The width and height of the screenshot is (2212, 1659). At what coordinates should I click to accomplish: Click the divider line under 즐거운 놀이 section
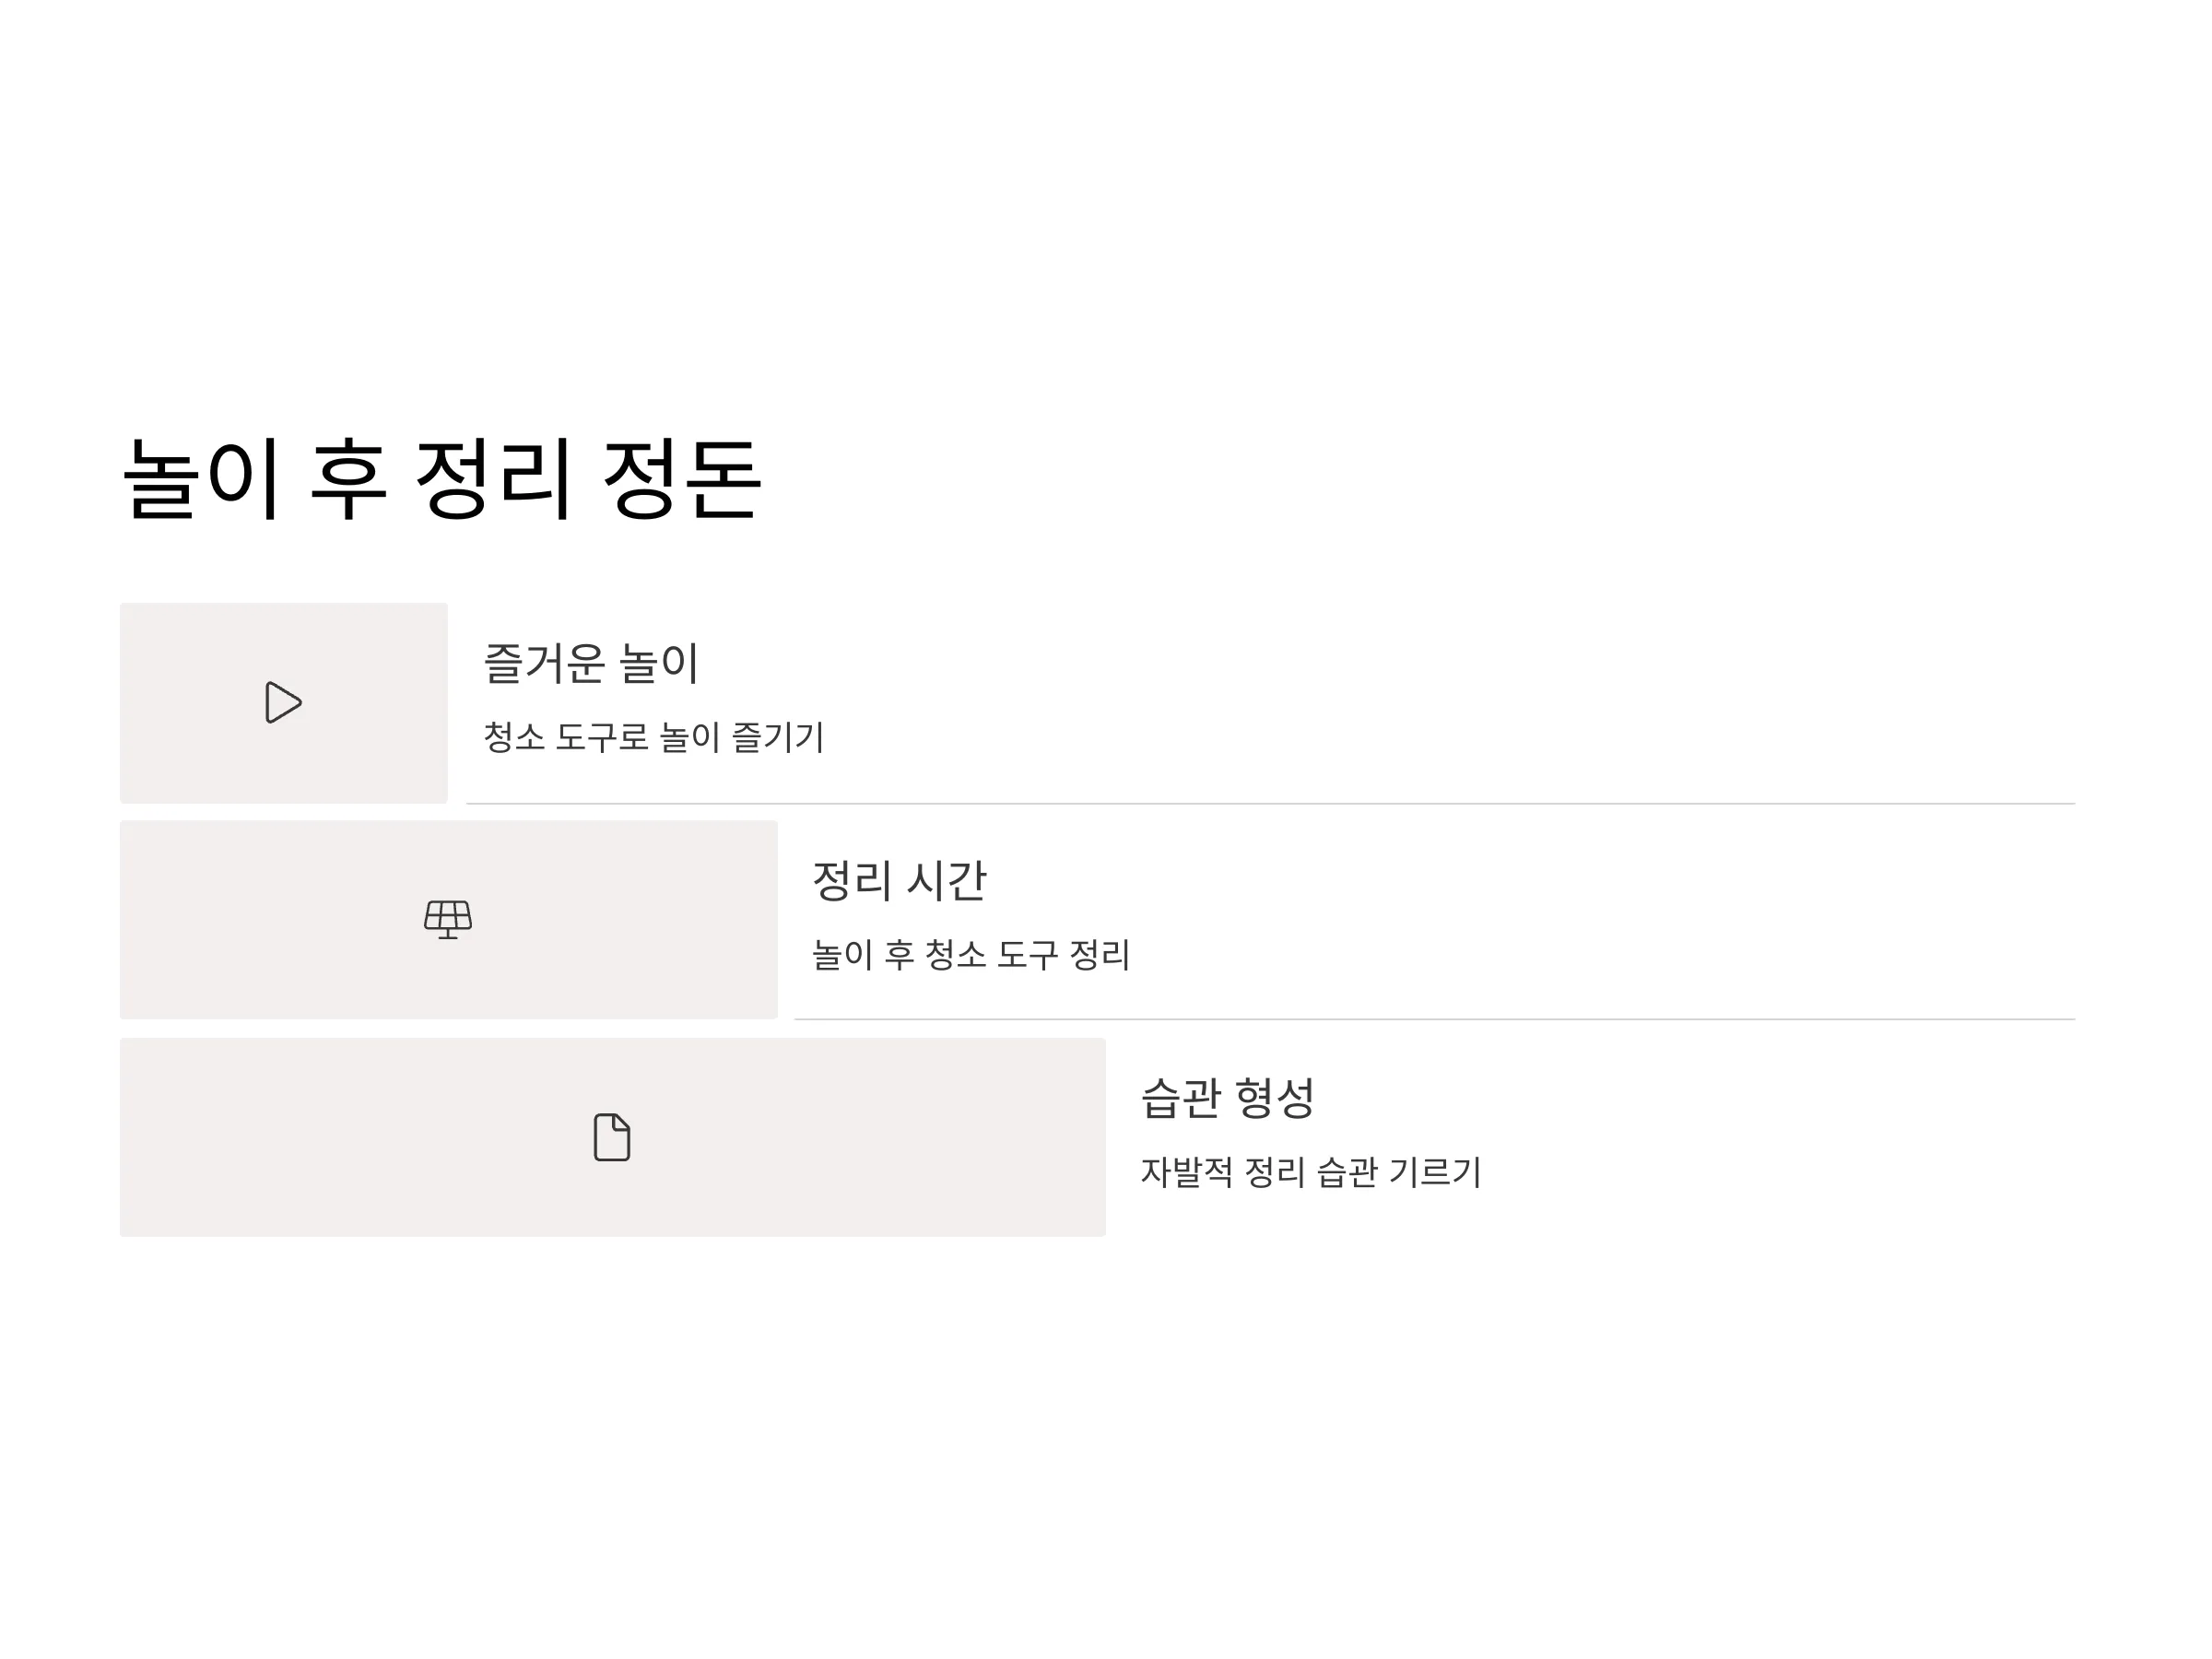1271,803
